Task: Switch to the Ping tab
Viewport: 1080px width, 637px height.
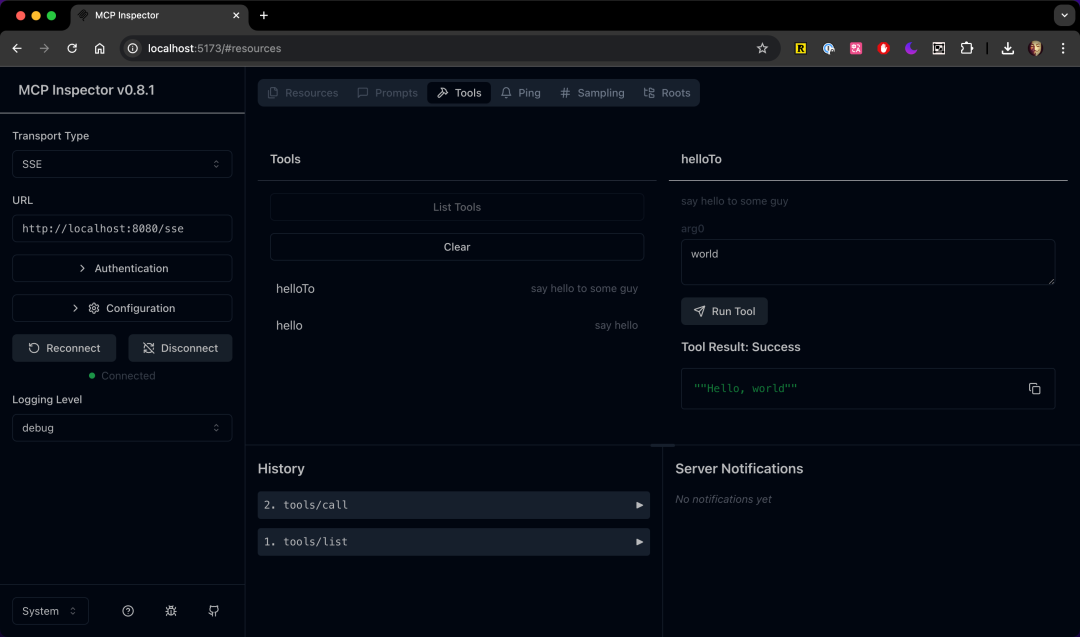Action: point(520,93)
